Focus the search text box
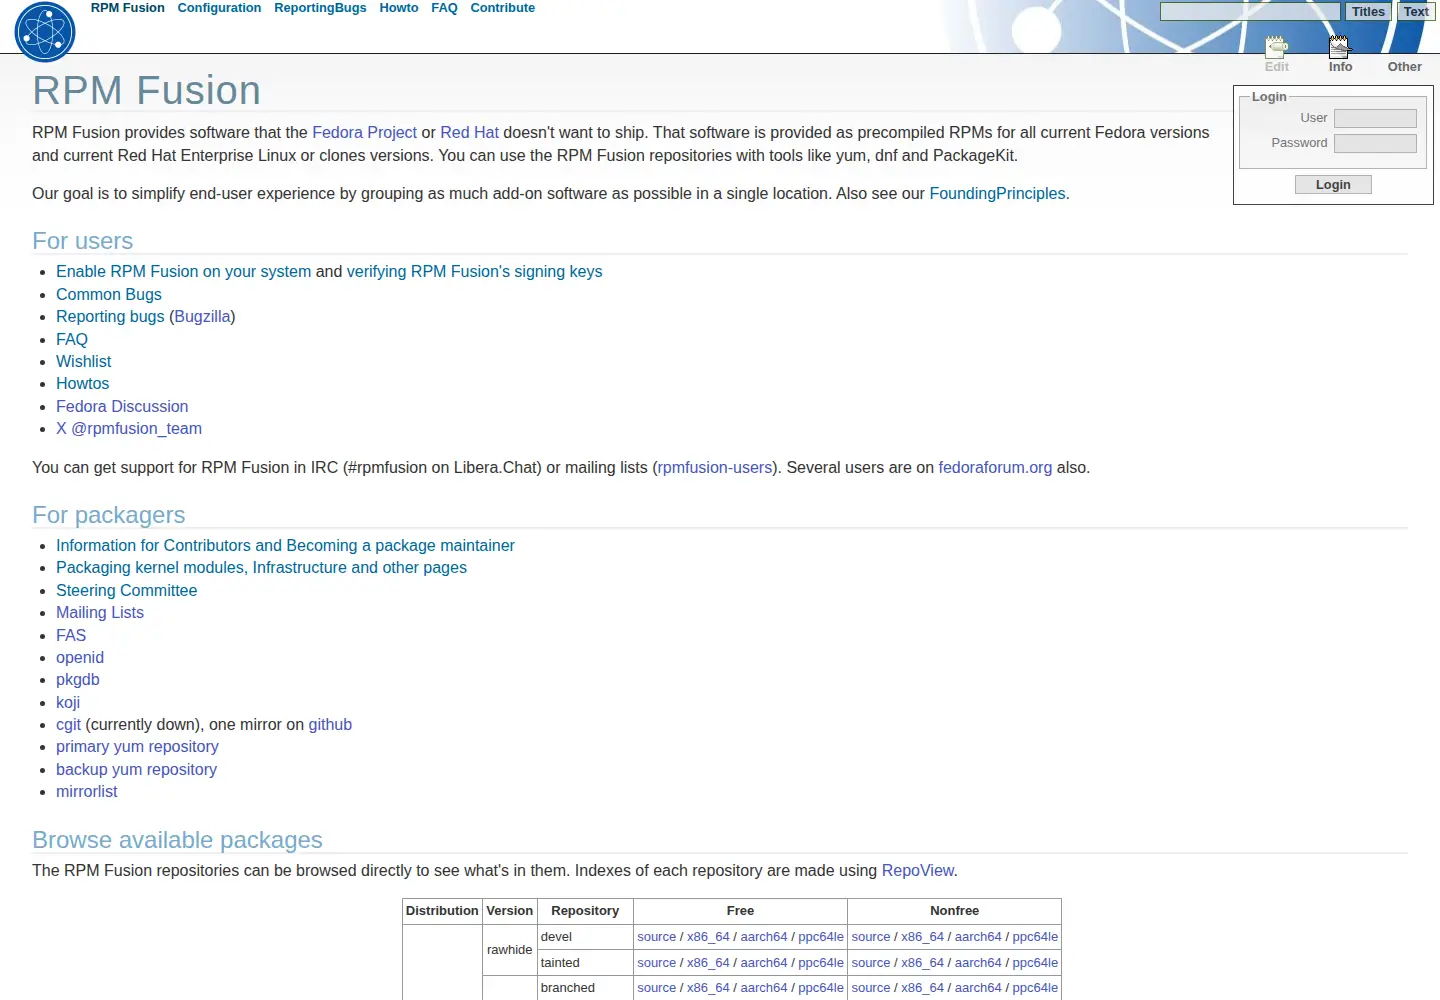 (1250, 12)
